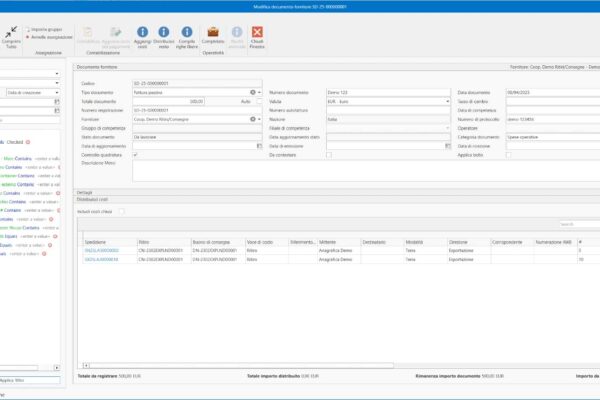Uncheck Controllo quadratura
600x400 pixels.
(x=135, y=155)
